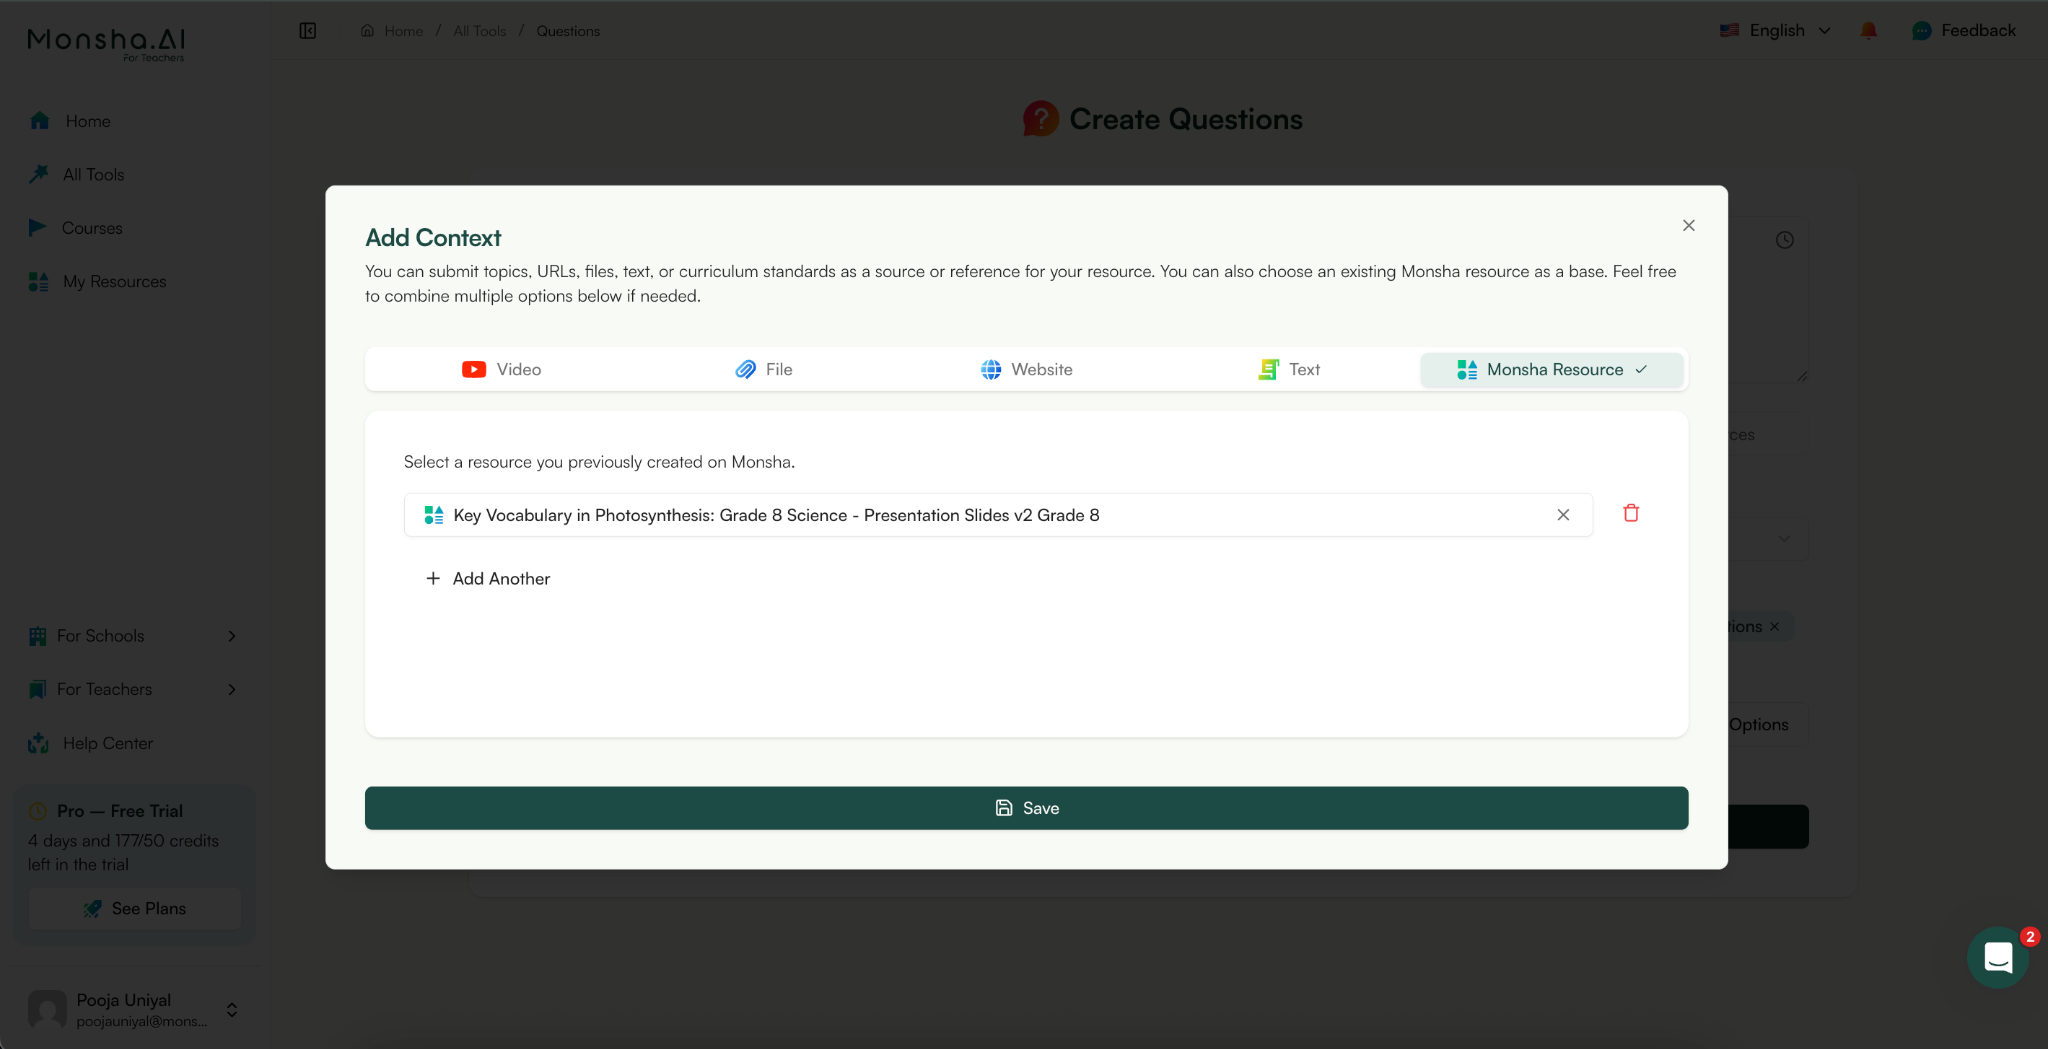This screenshot has width=2048, height=1049.
Task: Click Add Another resource
Action: pyautogui.click(x=488, y=578)
